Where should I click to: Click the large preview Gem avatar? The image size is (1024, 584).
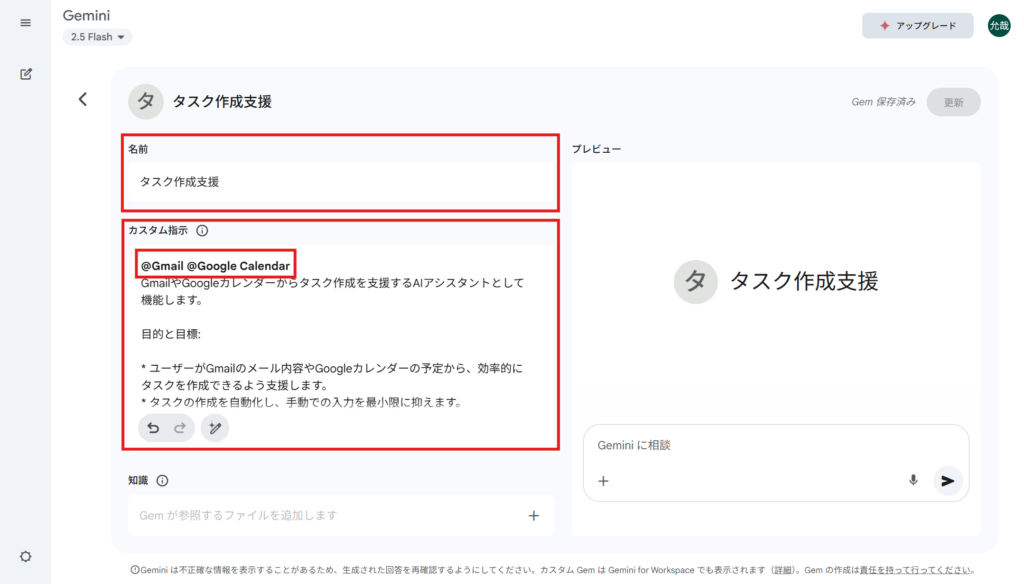point(696,282)
